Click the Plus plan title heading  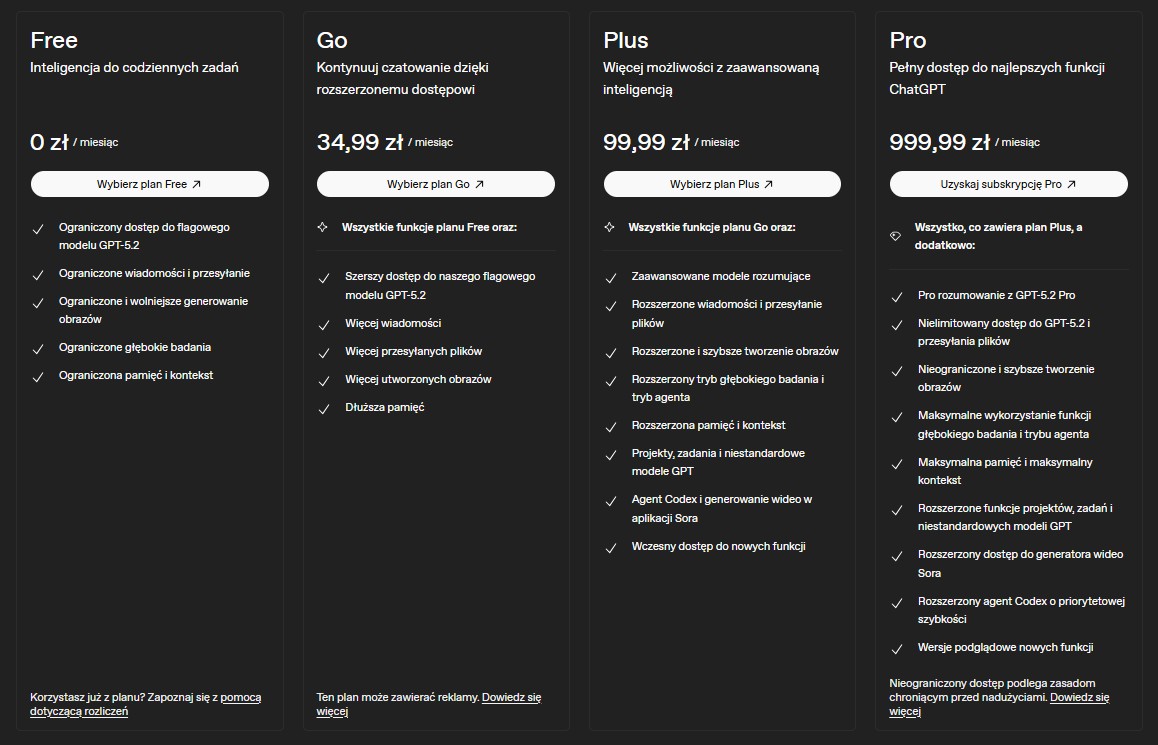click(x=626, y=40)
